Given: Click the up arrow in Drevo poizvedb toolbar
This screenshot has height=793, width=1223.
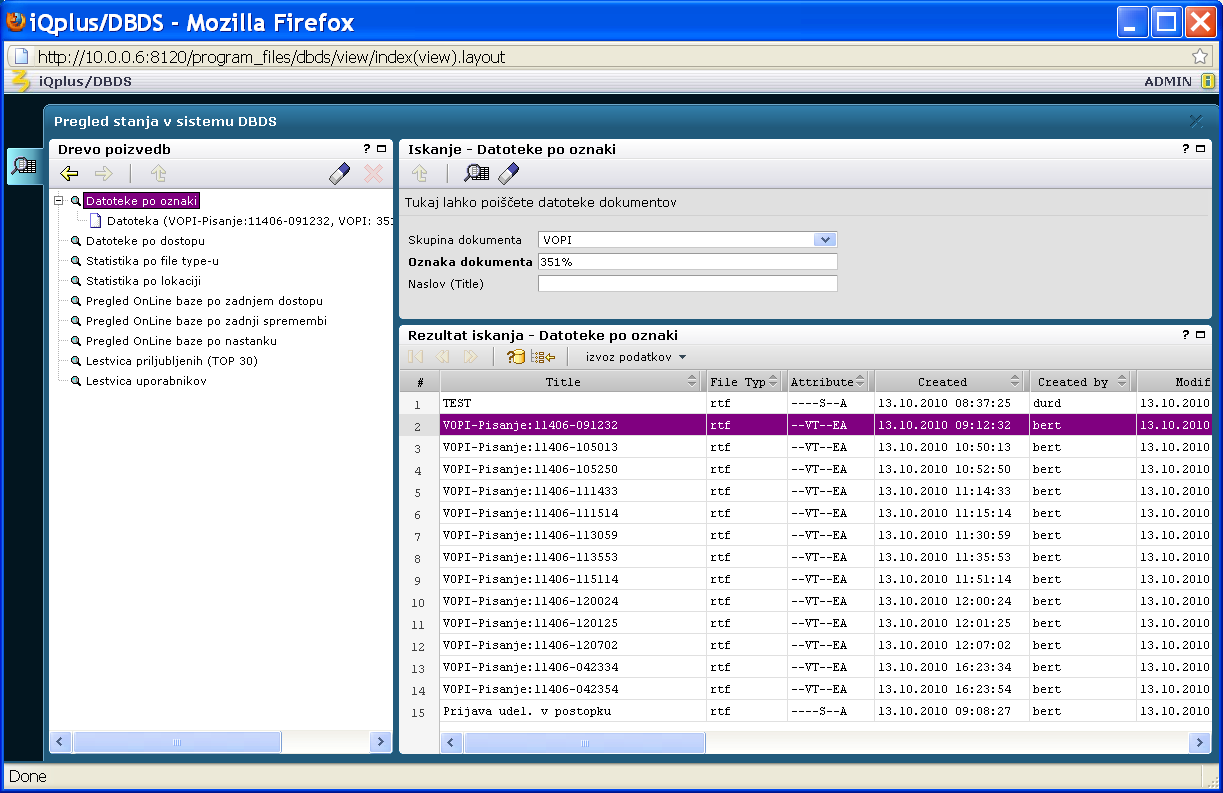Looking at the screenshot, I should [x=158, y=174].
